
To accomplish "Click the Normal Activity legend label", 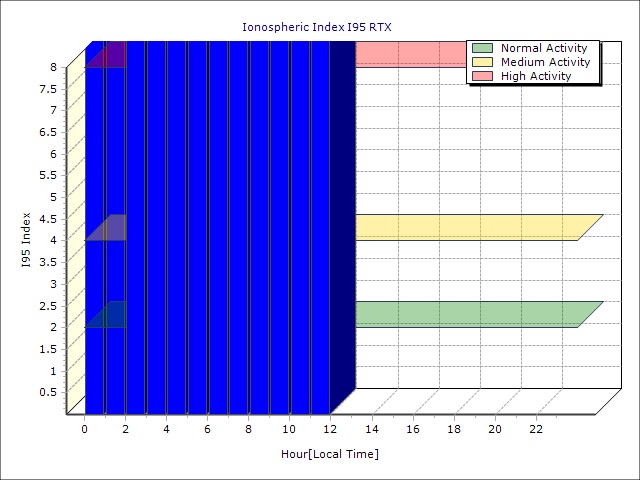I will click(544, 48).
